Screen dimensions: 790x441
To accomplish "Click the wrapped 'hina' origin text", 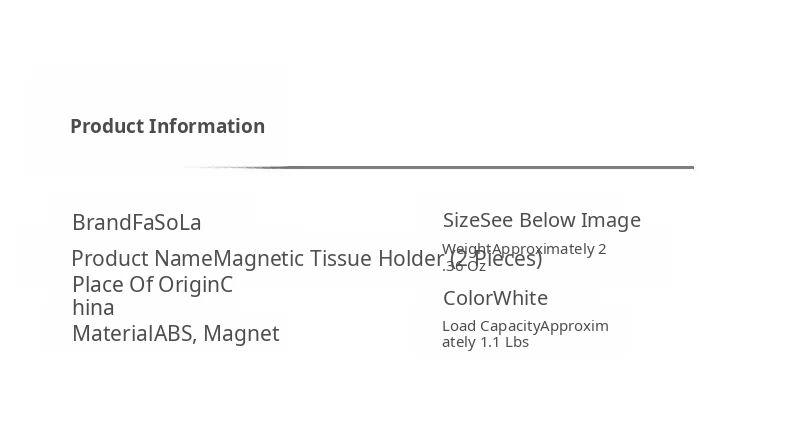I will pyautogui.click(x=93, y=308).
